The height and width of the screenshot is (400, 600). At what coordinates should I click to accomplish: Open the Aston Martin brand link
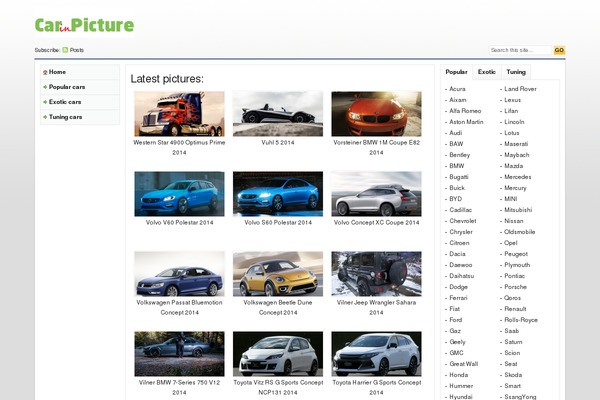466,122
